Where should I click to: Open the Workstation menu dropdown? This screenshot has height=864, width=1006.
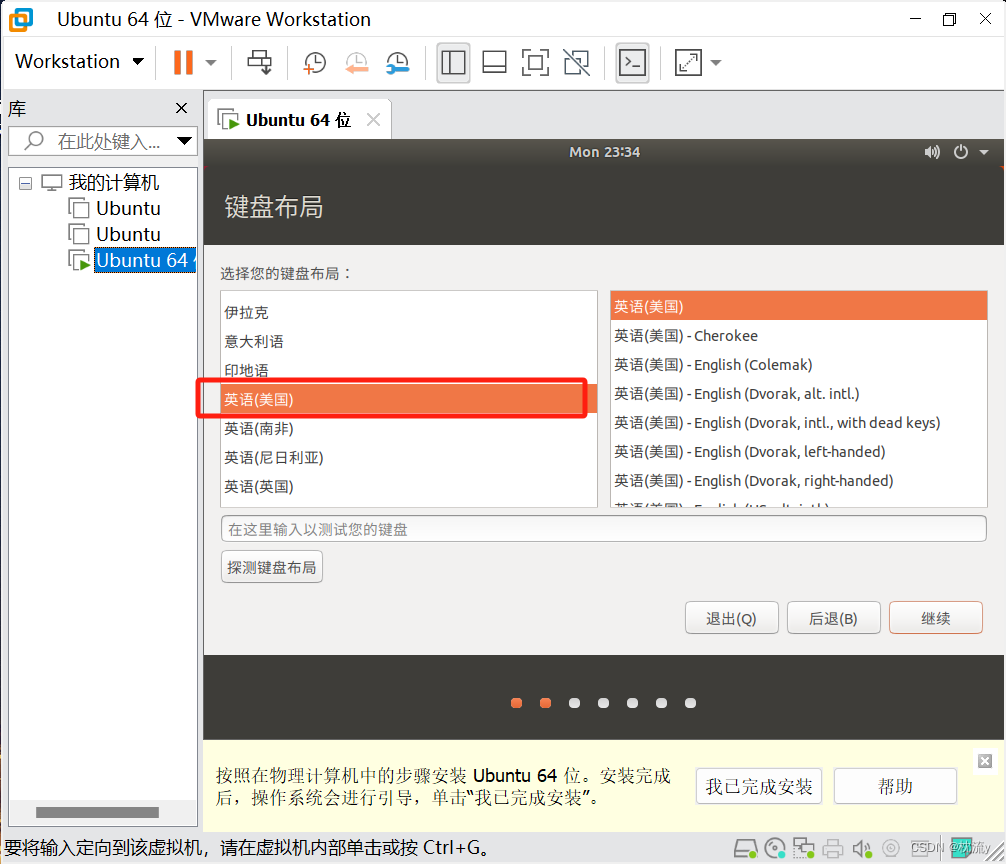(79, 62)
